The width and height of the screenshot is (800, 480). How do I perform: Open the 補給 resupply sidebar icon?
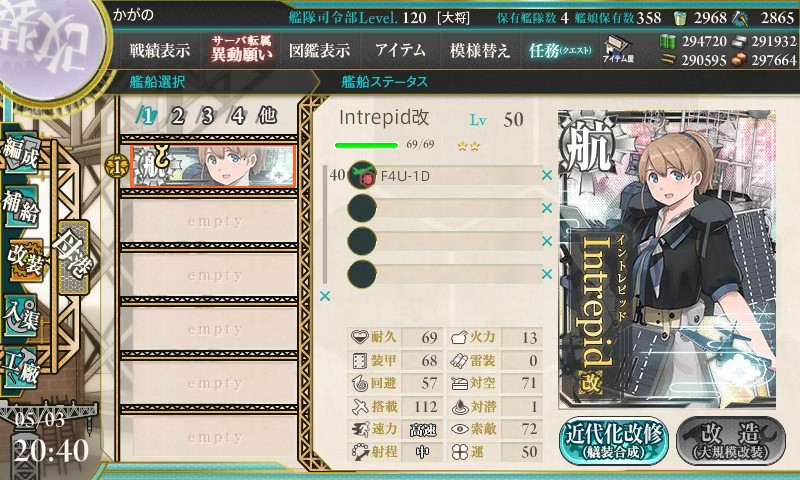point(21,205)
